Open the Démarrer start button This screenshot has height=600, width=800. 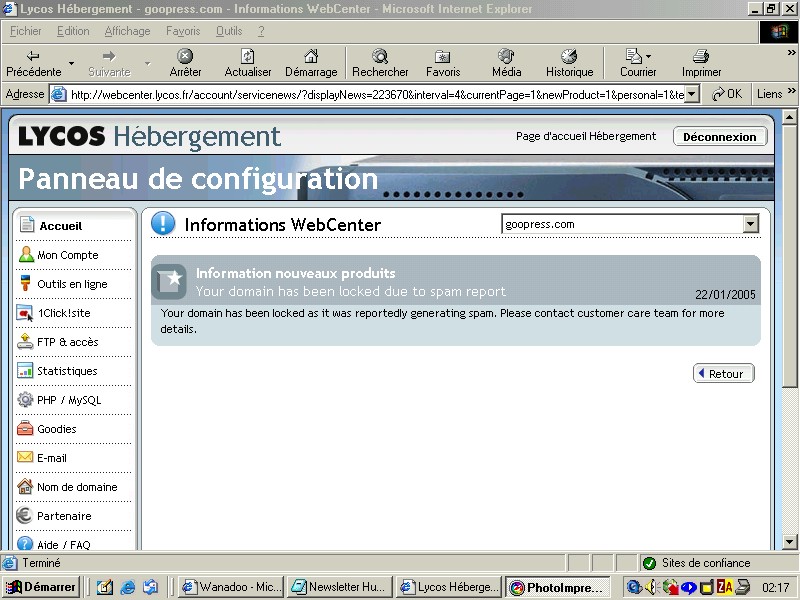[41, 587]
